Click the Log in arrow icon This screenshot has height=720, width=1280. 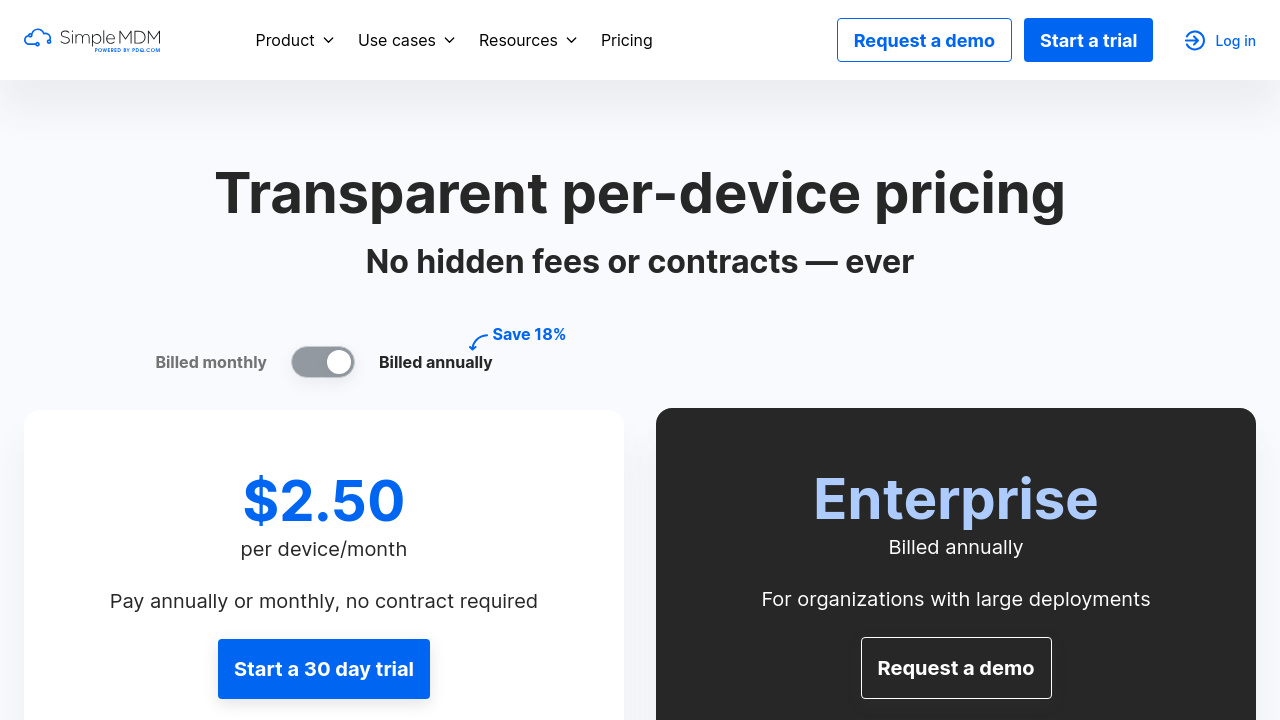1195,40
